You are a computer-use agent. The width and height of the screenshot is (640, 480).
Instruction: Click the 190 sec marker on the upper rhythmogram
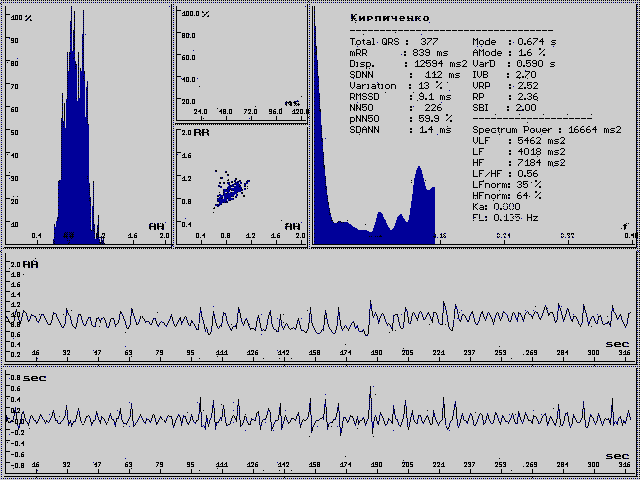[x=377, y=353]
